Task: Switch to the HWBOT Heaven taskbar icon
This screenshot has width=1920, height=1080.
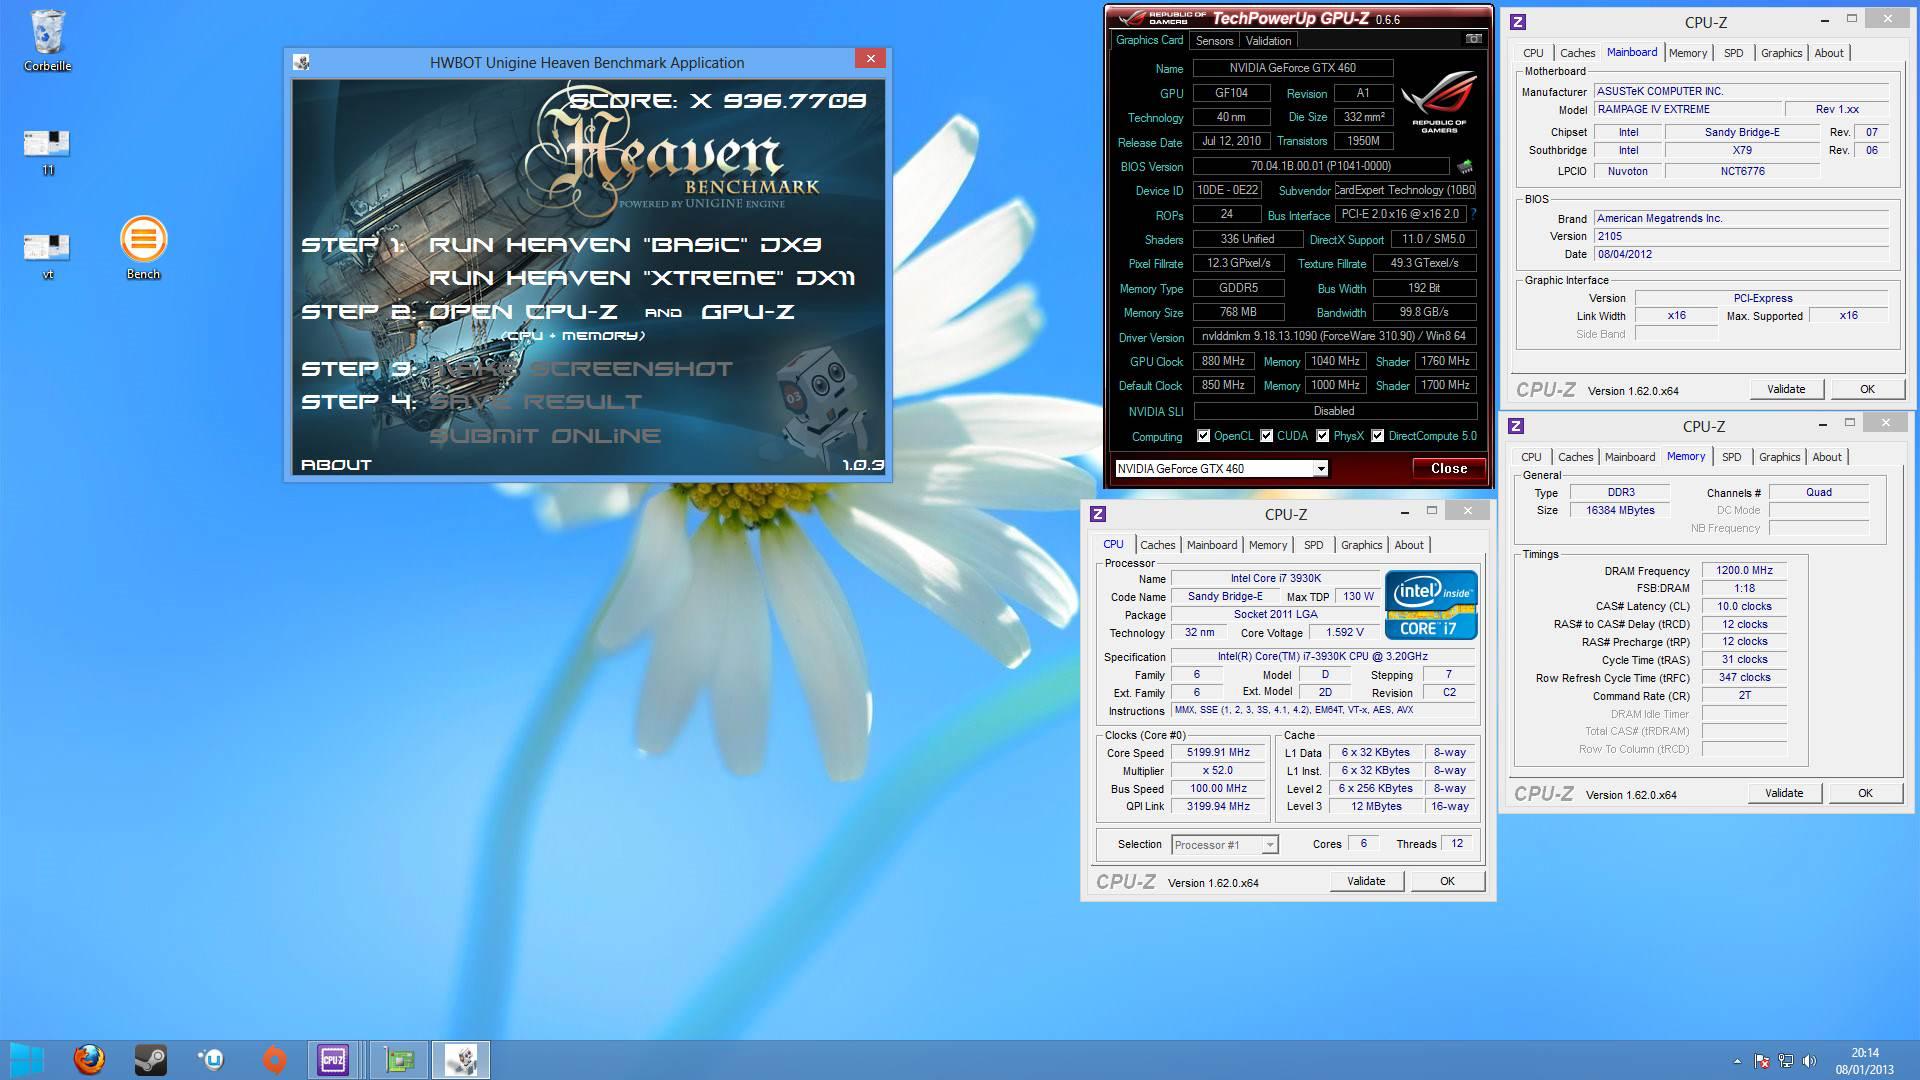Action: [x=461, y=1060]
